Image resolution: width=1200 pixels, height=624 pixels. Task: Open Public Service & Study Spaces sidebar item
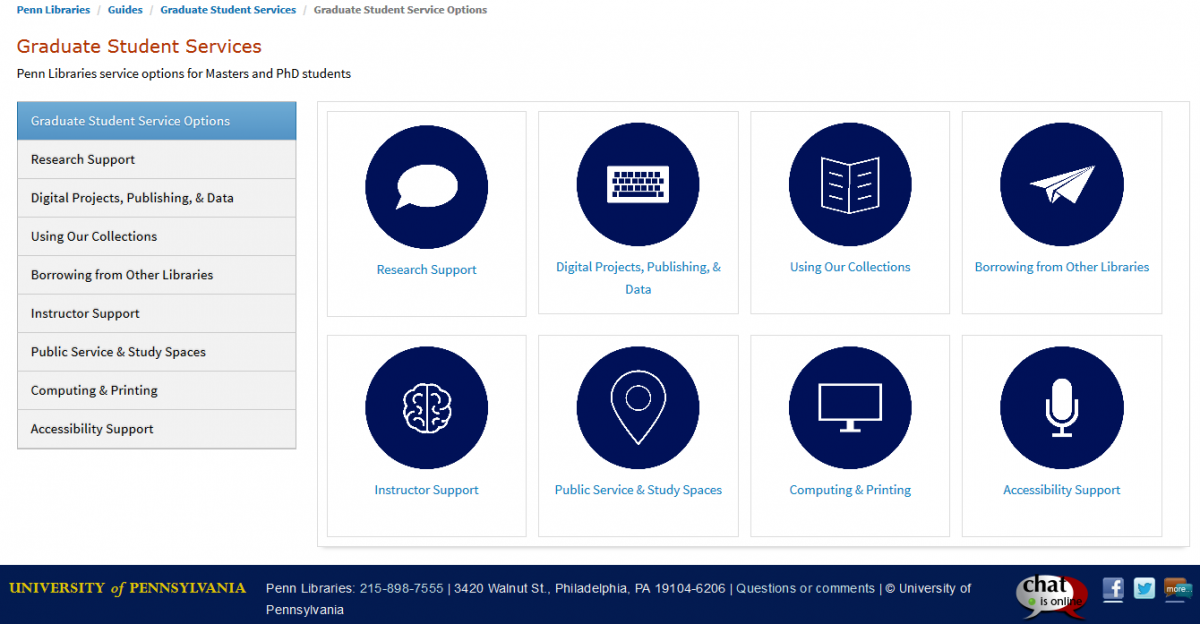click(157, 352)
